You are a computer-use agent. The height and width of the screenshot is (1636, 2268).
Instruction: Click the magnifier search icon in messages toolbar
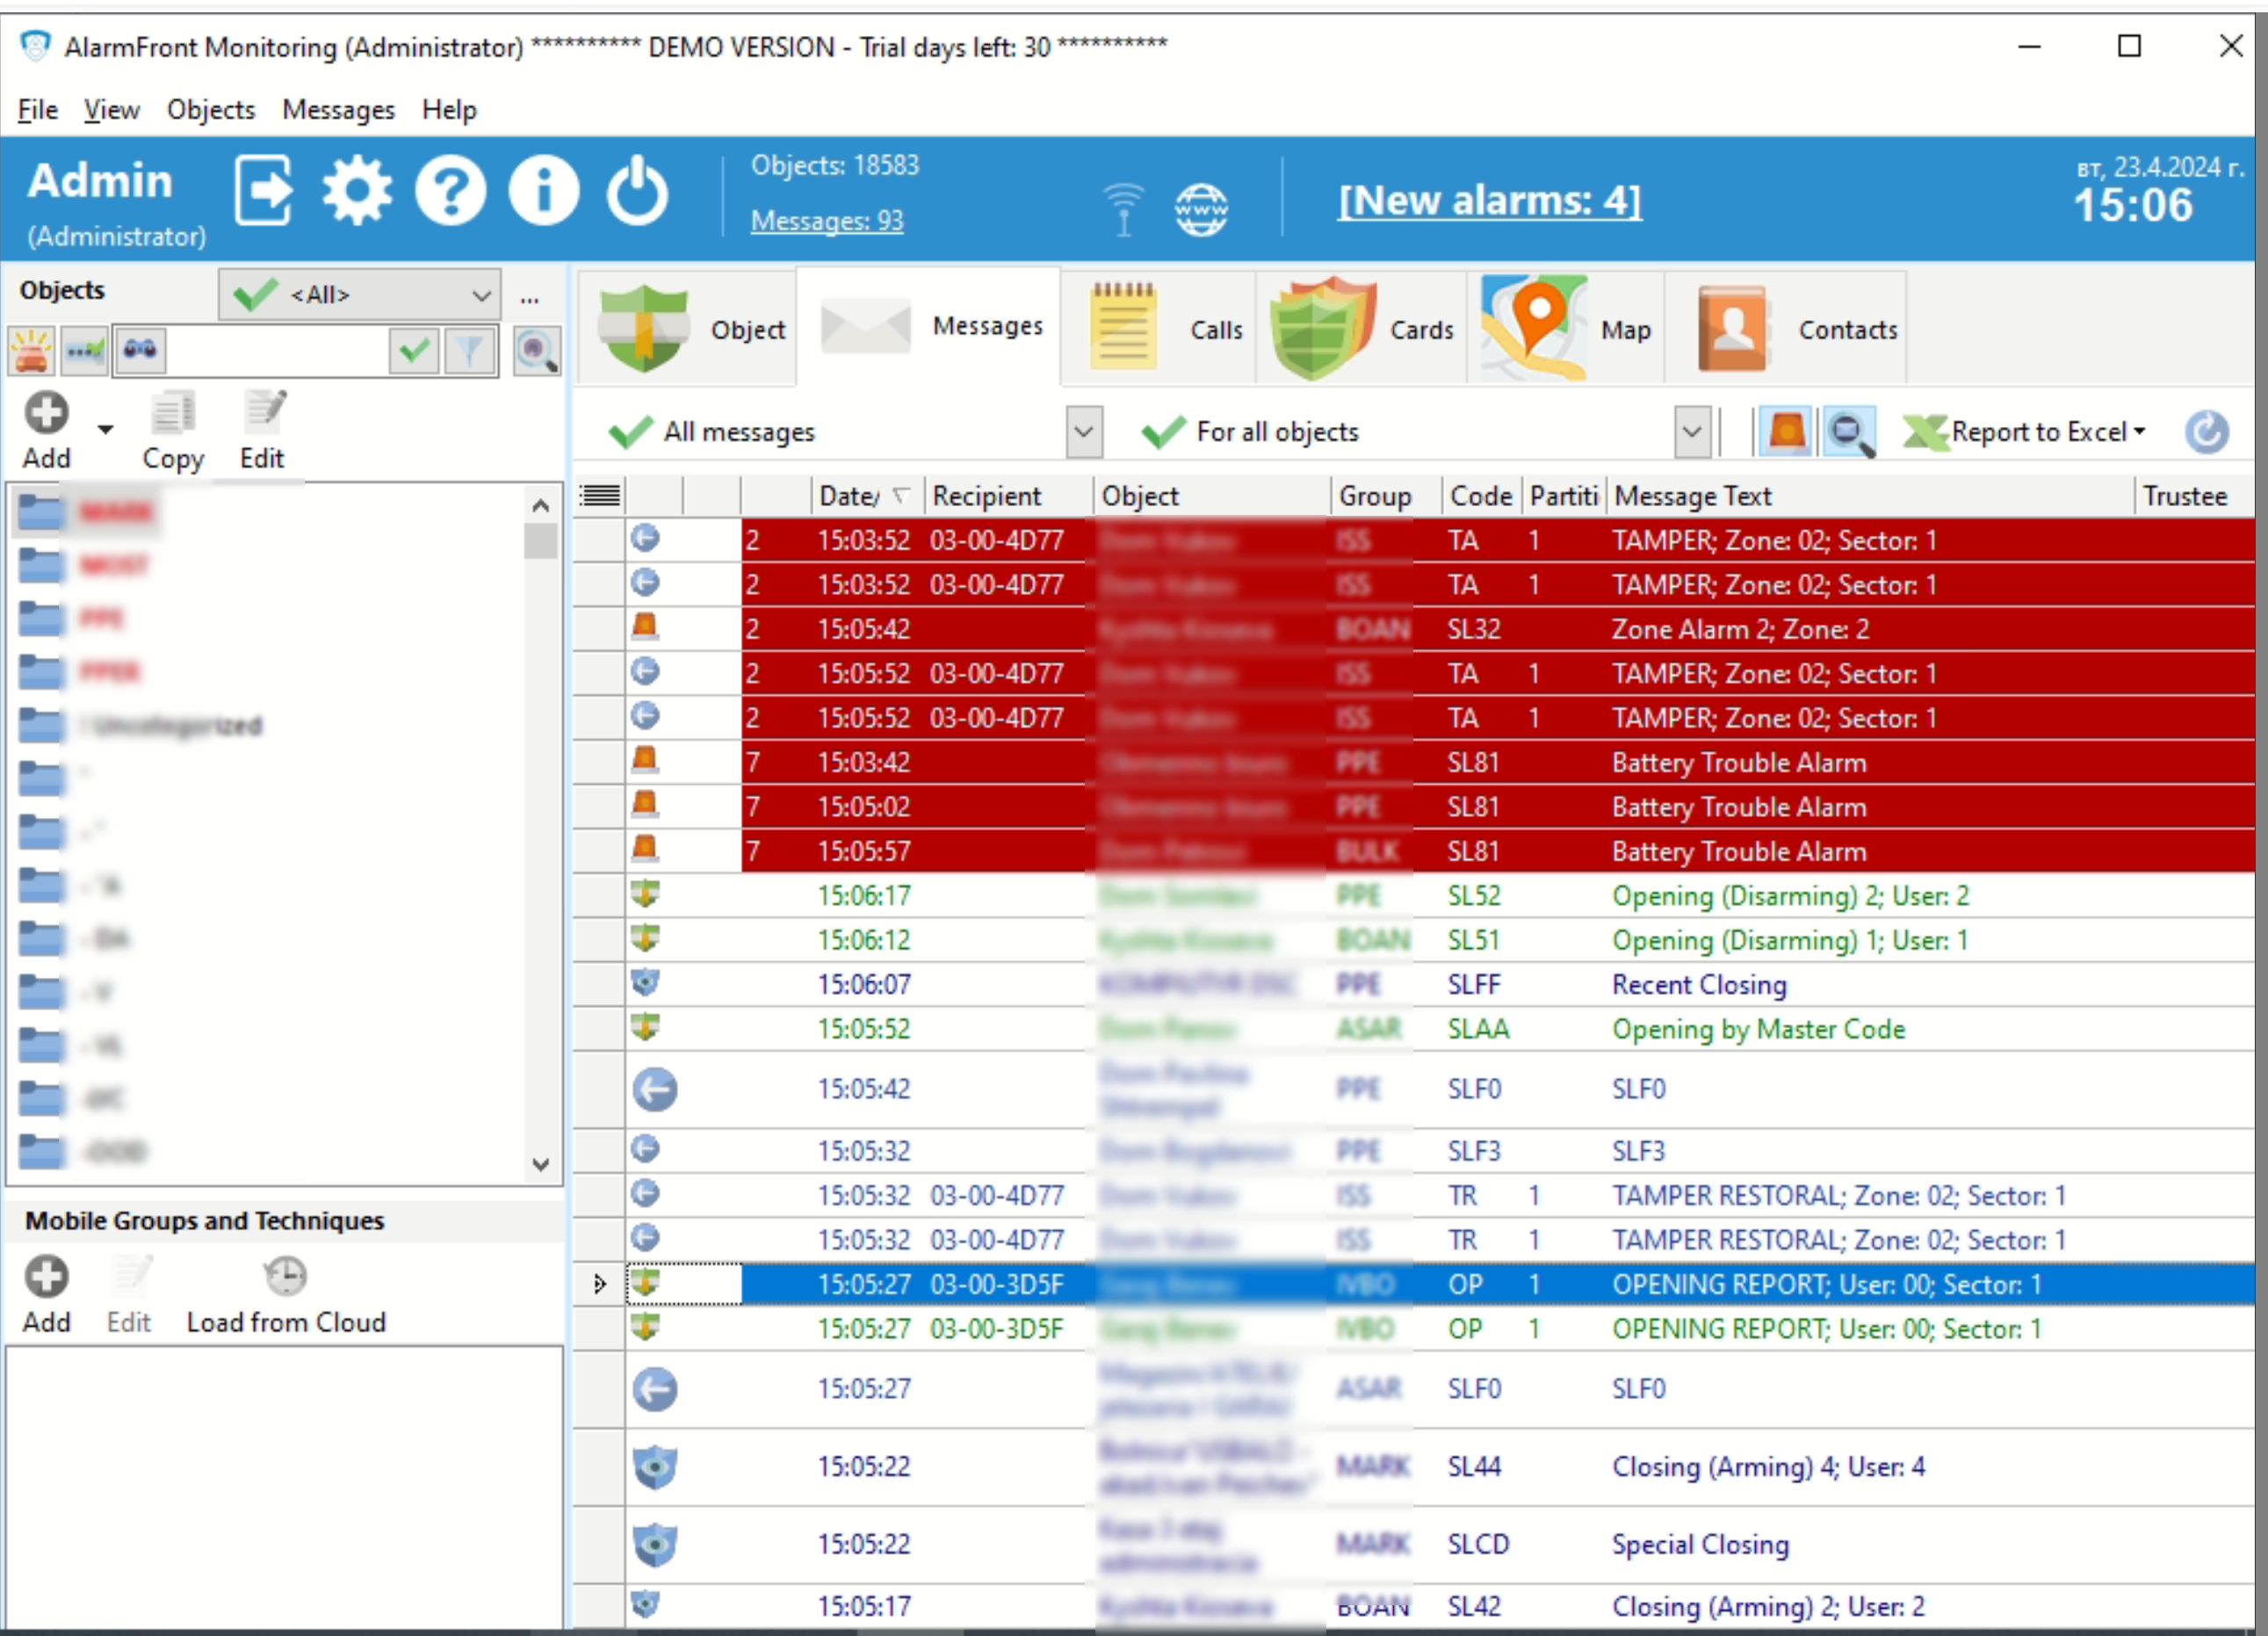coord(1849,432)
